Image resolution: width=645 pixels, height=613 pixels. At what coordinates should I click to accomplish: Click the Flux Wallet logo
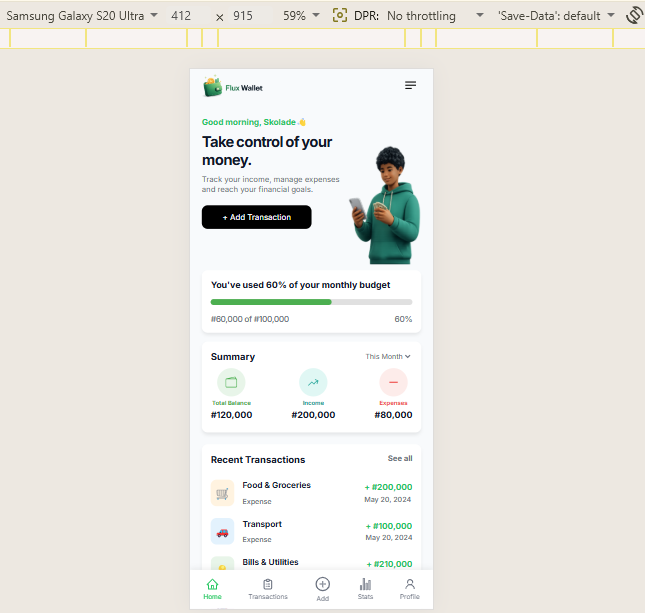tap(233, 86)
